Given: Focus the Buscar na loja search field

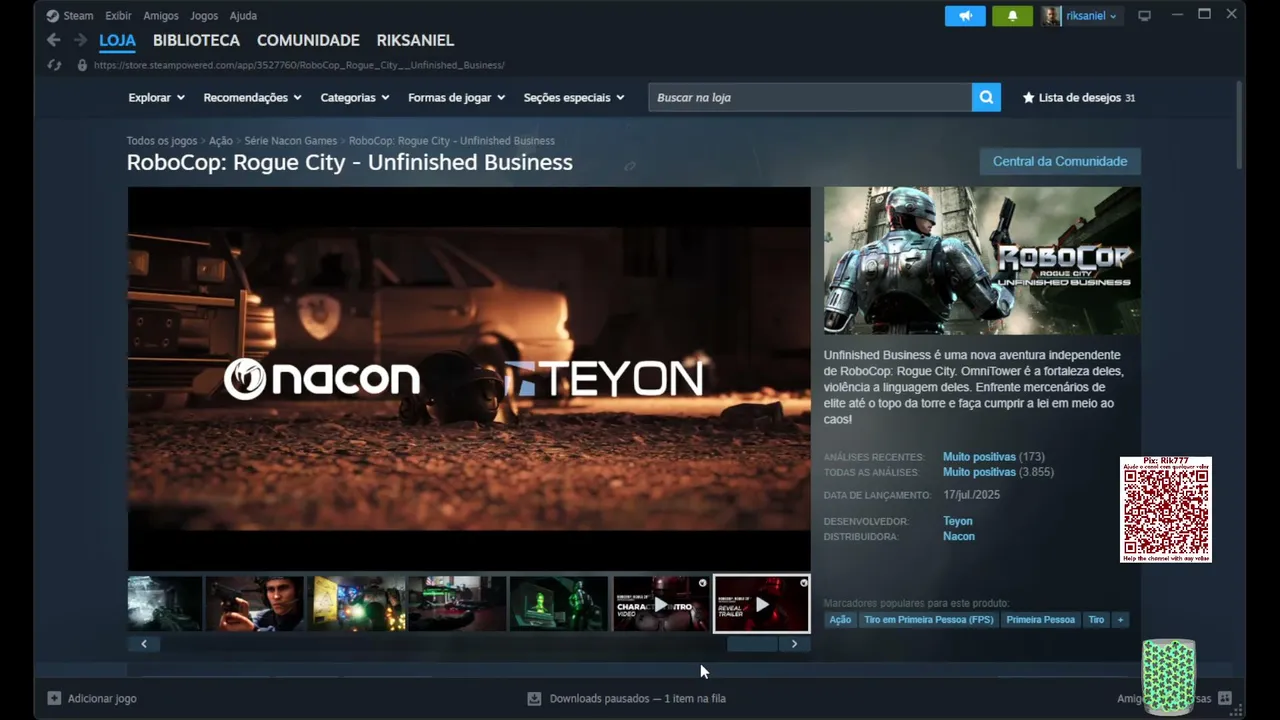Looking at the screenshot, I should [x=810, y=97].
